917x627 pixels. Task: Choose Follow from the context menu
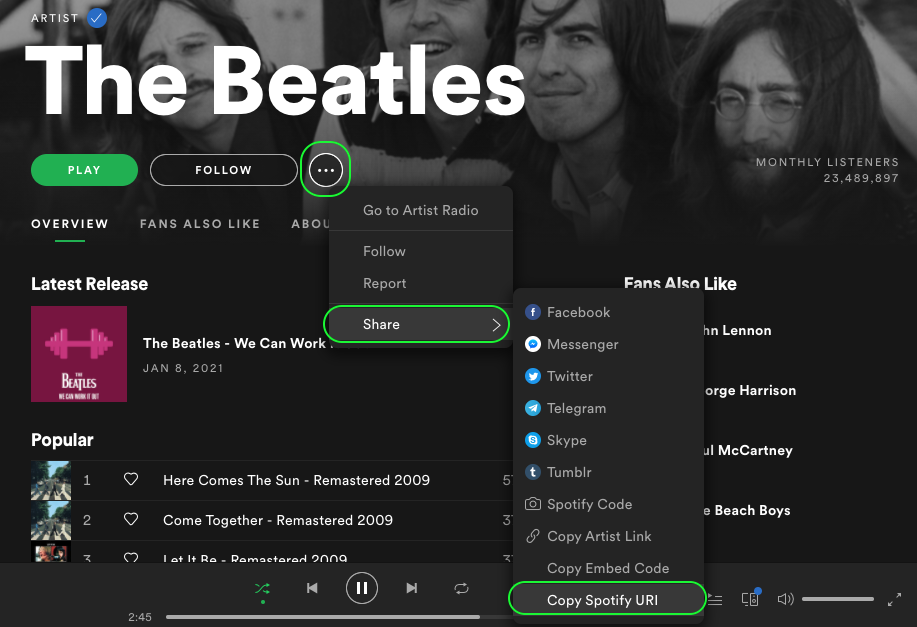tap(384, 252)
